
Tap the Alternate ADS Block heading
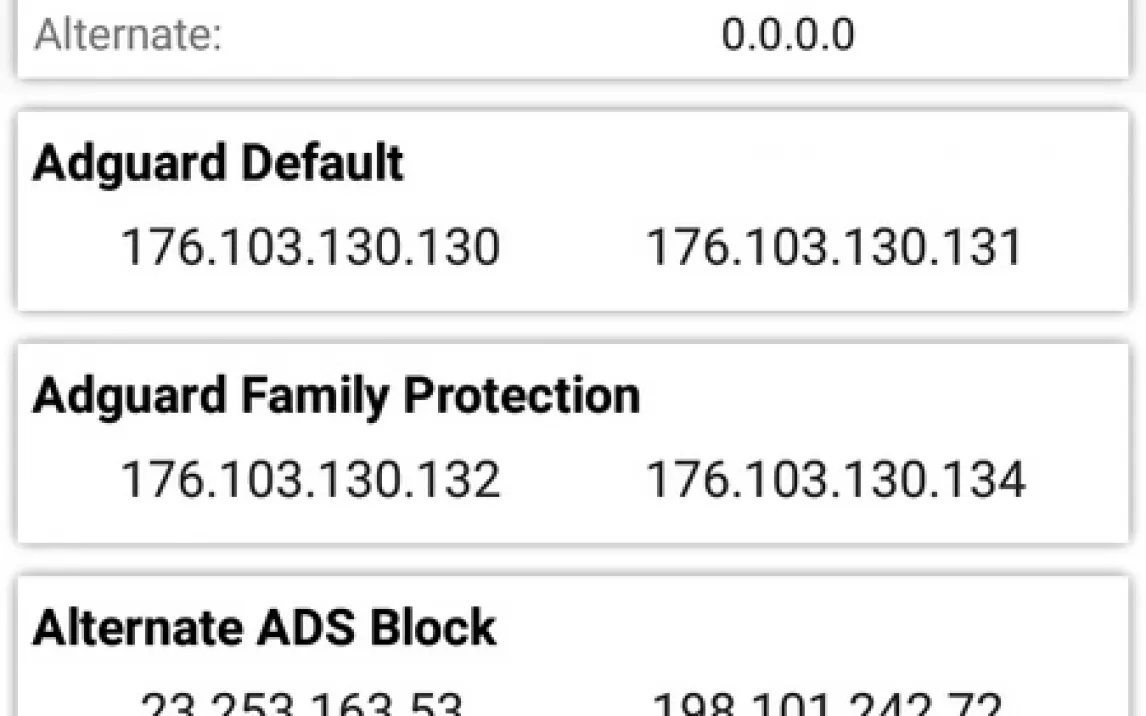(x=264, y=628)
